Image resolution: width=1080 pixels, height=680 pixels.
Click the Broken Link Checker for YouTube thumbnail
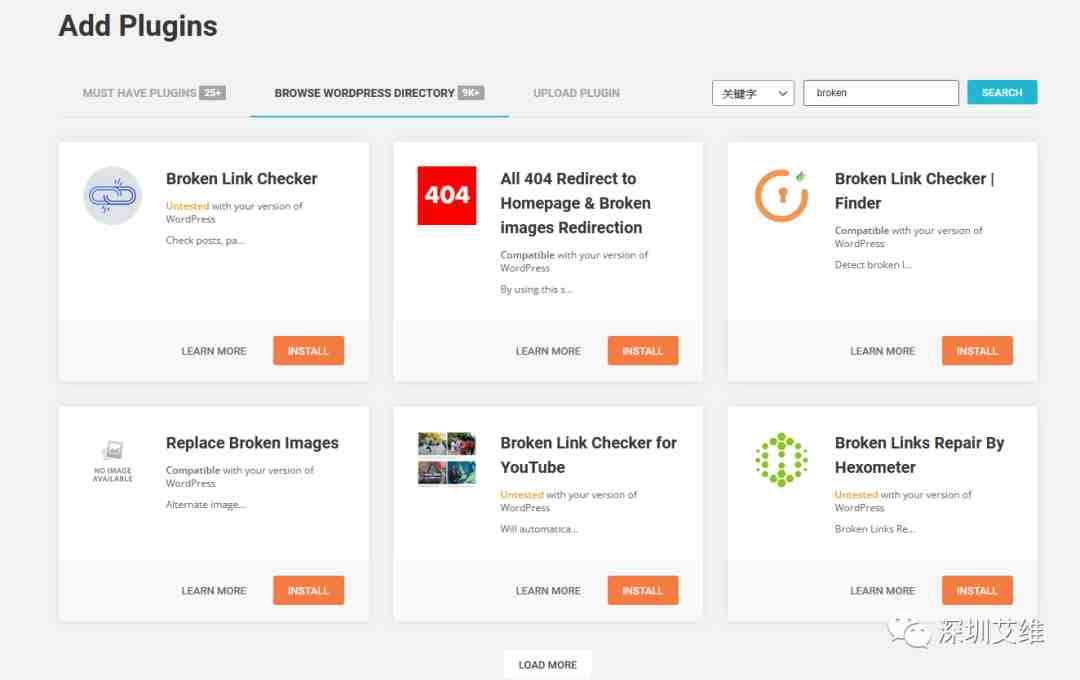coord(446,458)
